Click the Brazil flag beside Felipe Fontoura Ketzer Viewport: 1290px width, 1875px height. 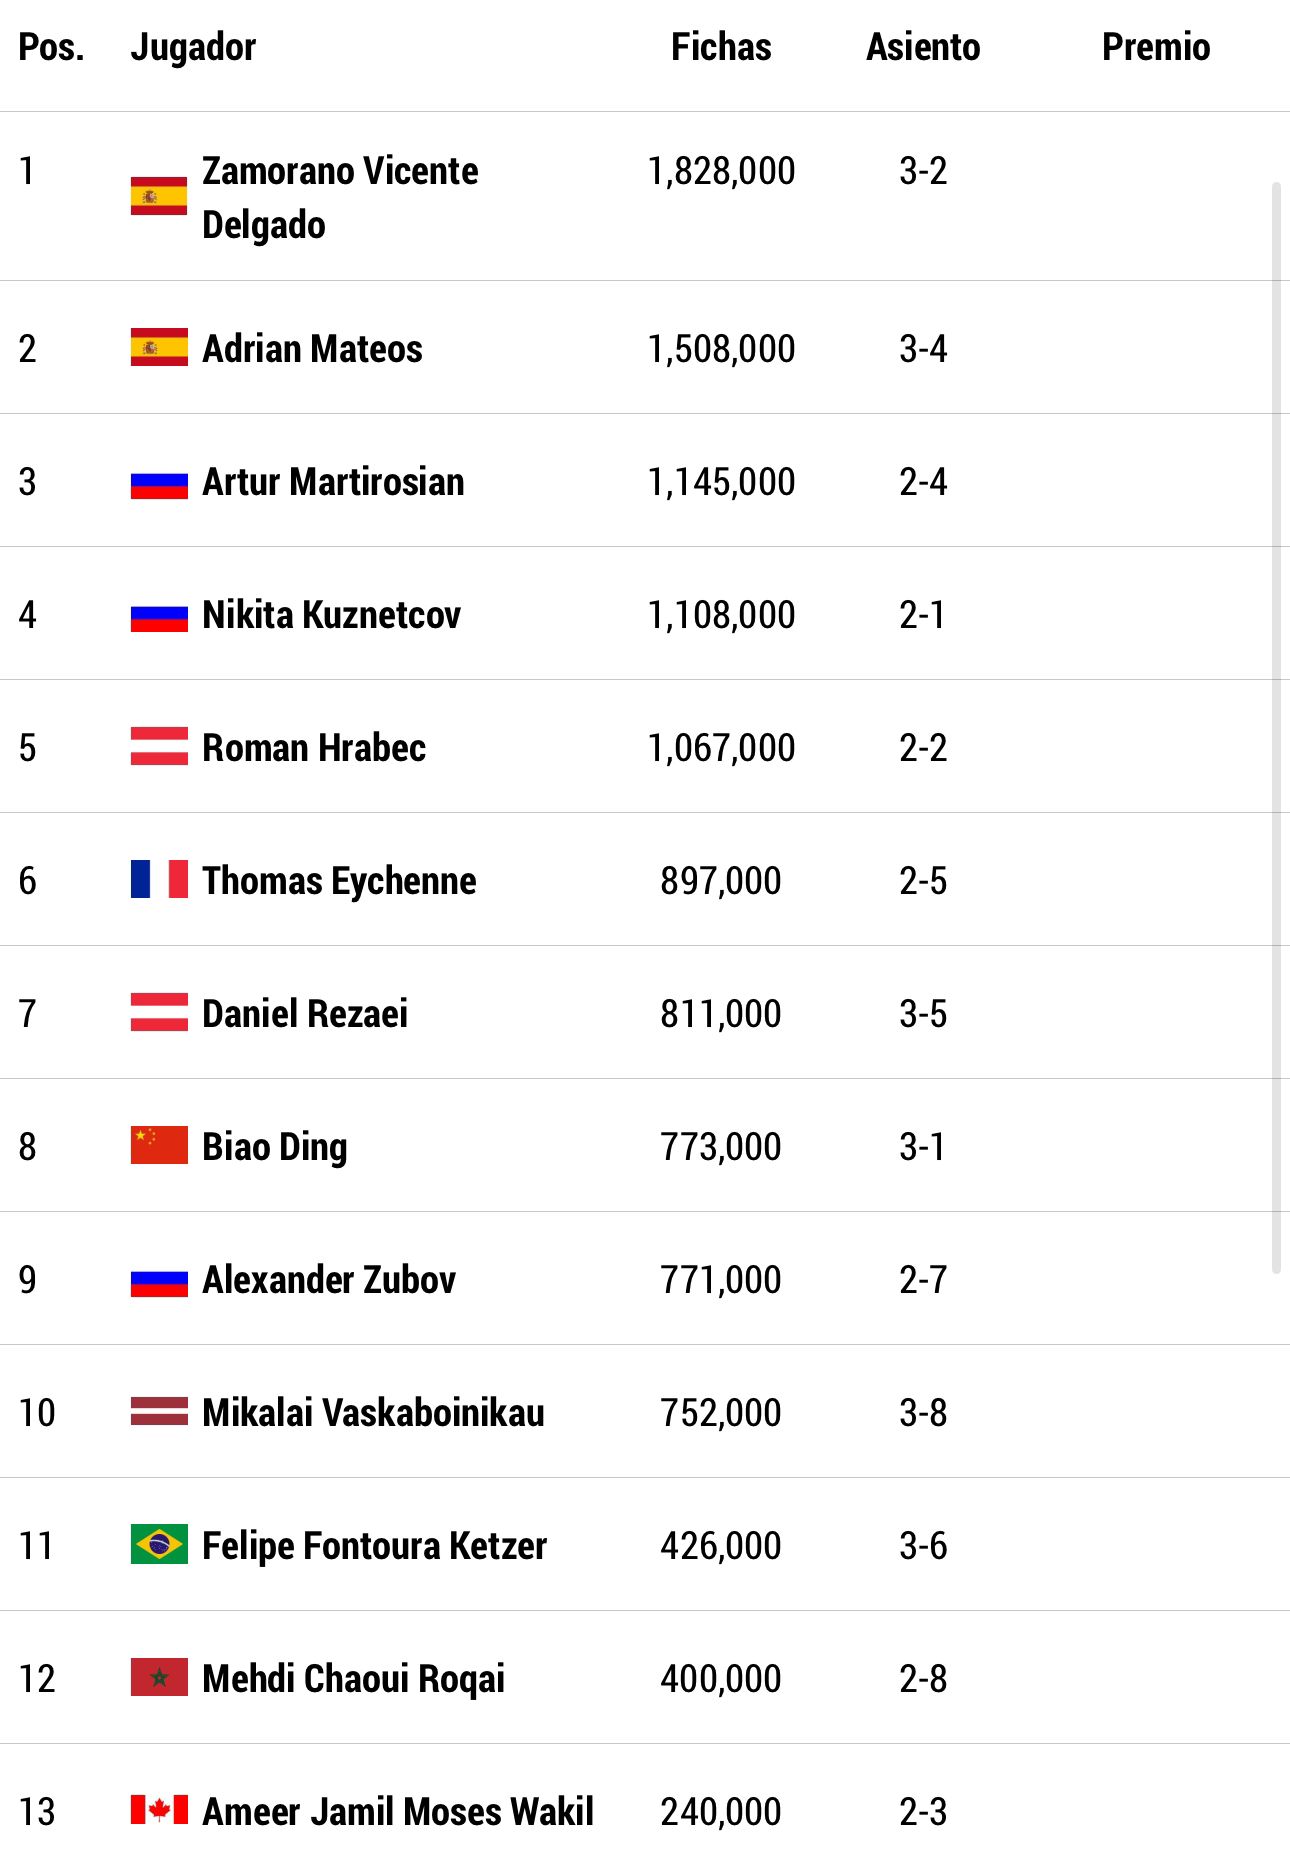tap(159, 1544)
